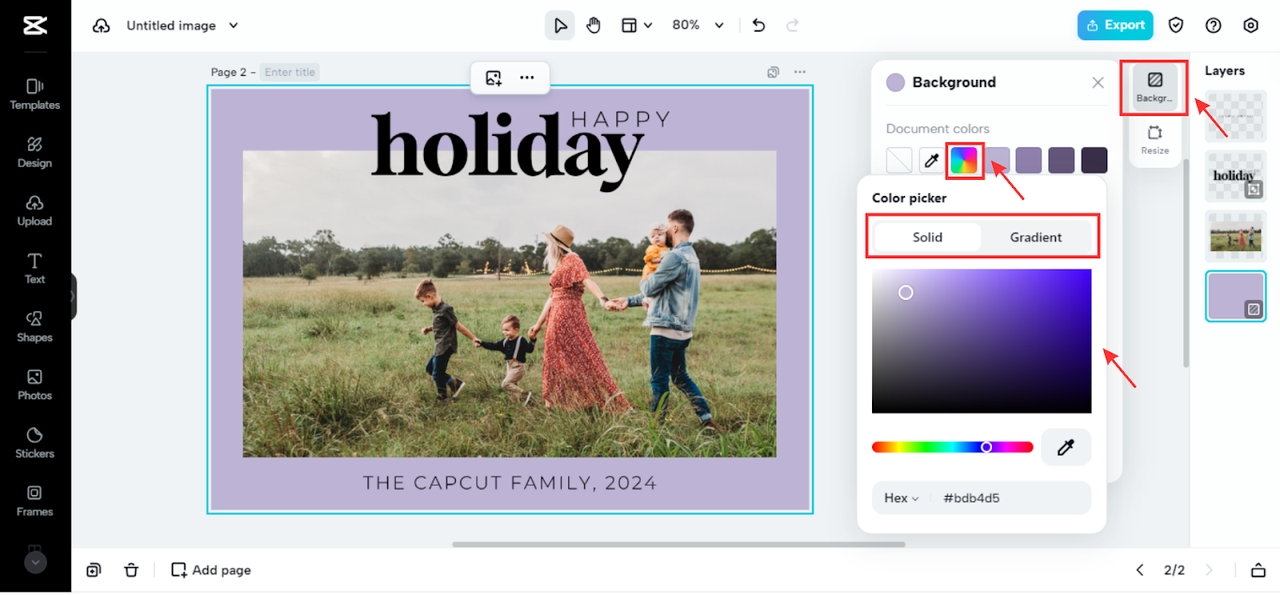Screen dimensions: 1280x595
Task: Open the Upload sidebar panel
Action: point(35,210)
